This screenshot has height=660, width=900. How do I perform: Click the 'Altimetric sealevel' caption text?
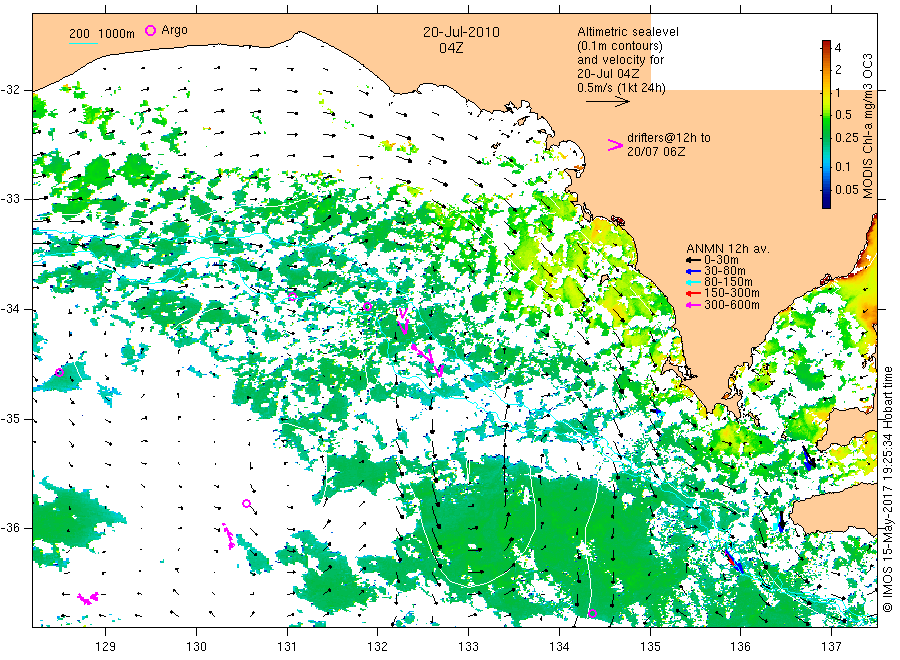(628, 32)
